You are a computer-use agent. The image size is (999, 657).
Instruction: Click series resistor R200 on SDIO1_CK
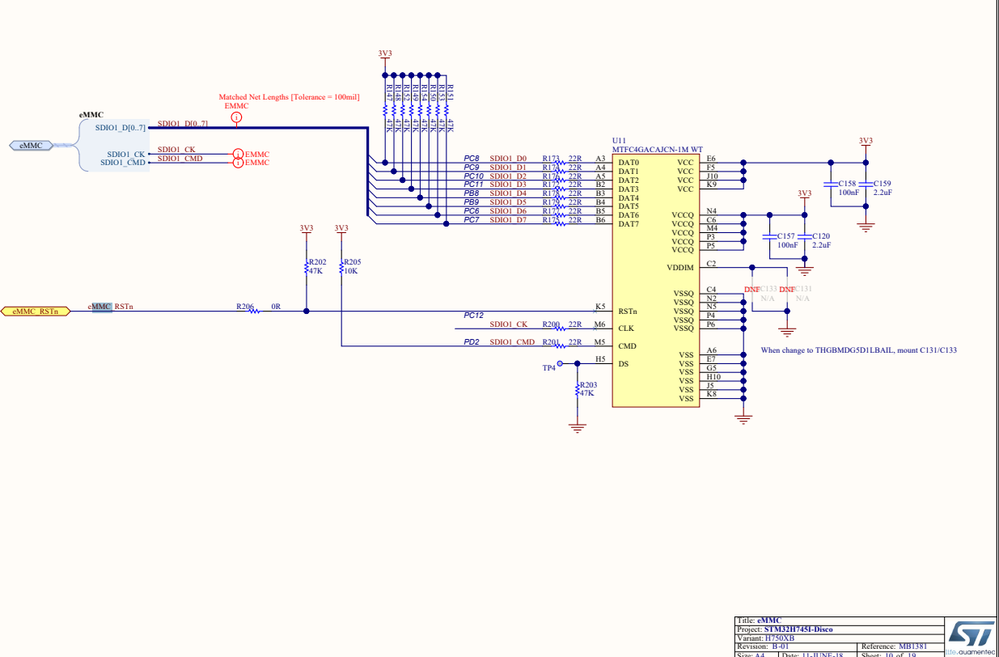tap(560, 328)
